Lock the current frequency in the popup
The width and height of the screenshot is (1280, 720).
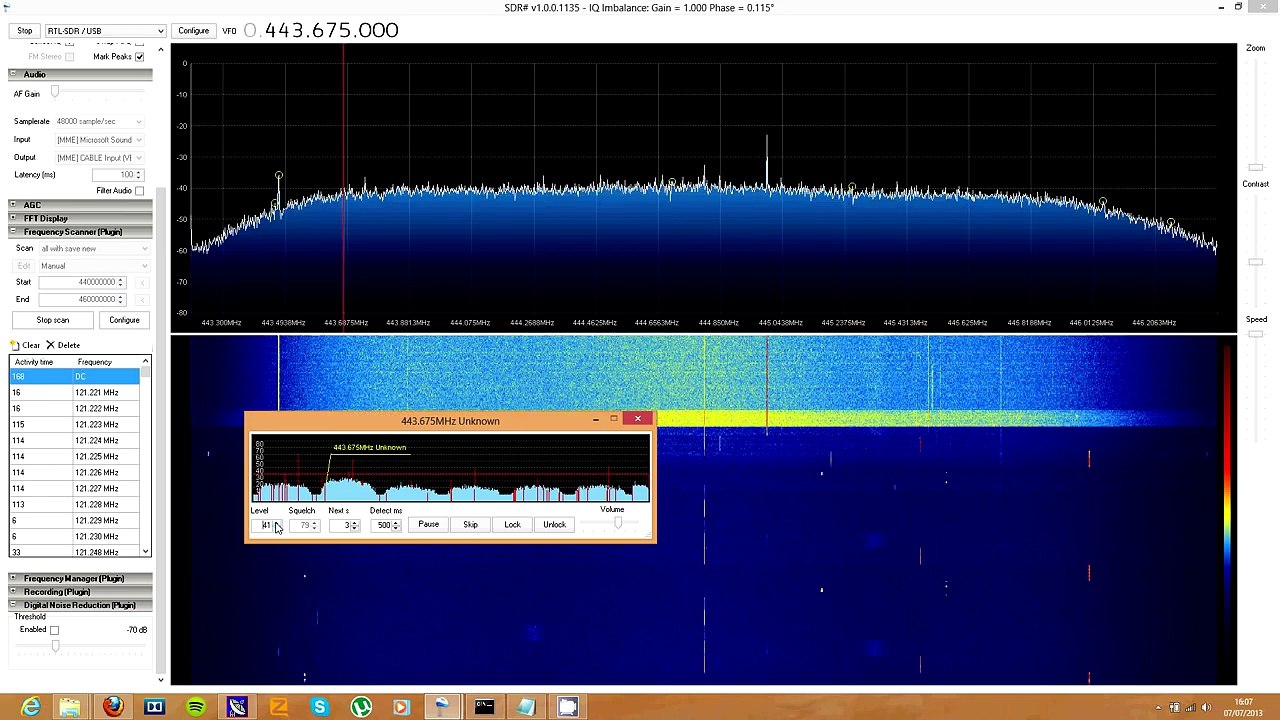point(512,525)
